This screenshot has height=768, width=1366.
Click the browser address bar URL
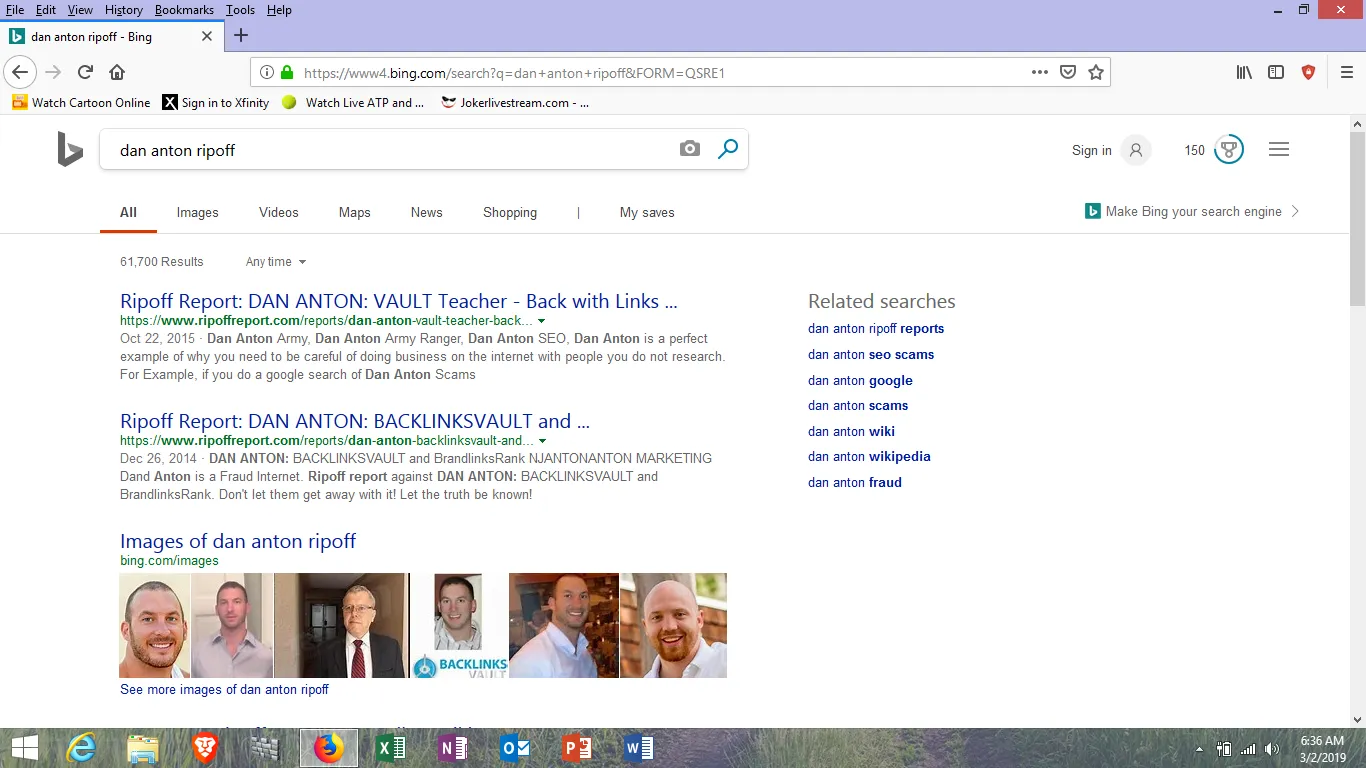(x=514, y=73)
